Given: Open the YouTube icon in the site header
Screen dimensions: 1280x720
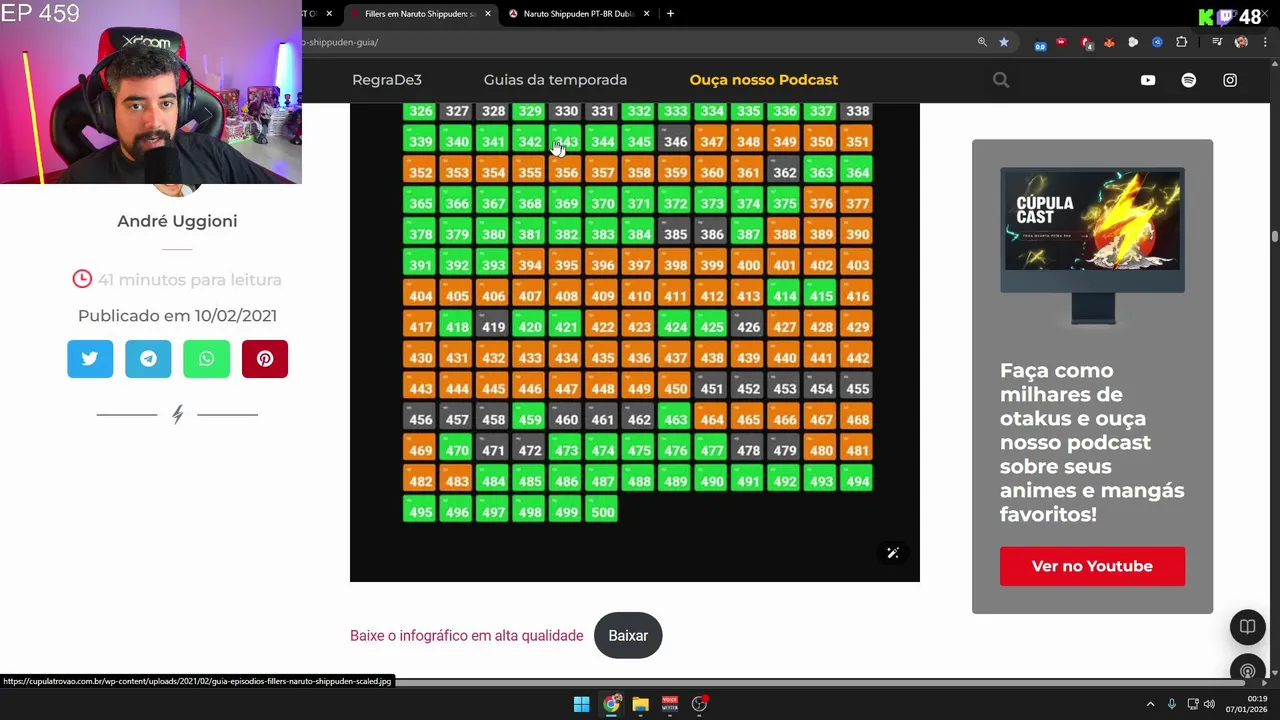Looking at the screenshot, I should point(1148,80).
